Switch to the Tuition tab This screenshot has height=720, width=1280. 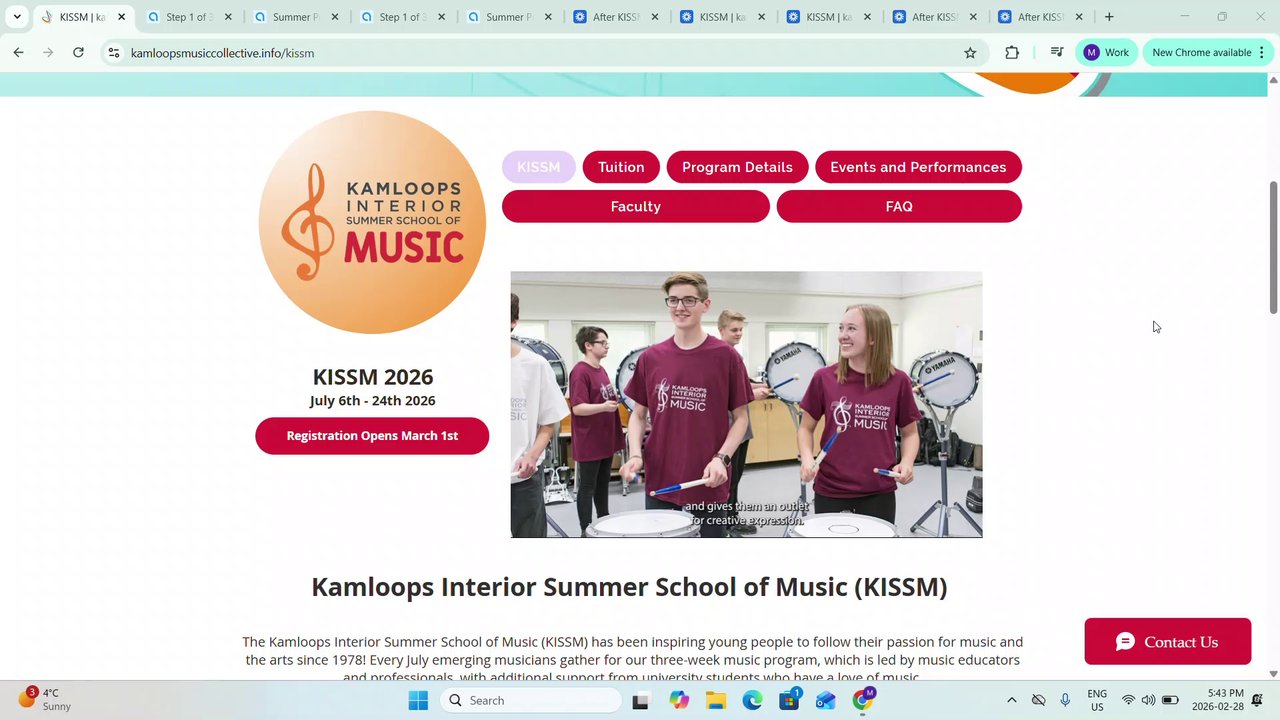621,167
